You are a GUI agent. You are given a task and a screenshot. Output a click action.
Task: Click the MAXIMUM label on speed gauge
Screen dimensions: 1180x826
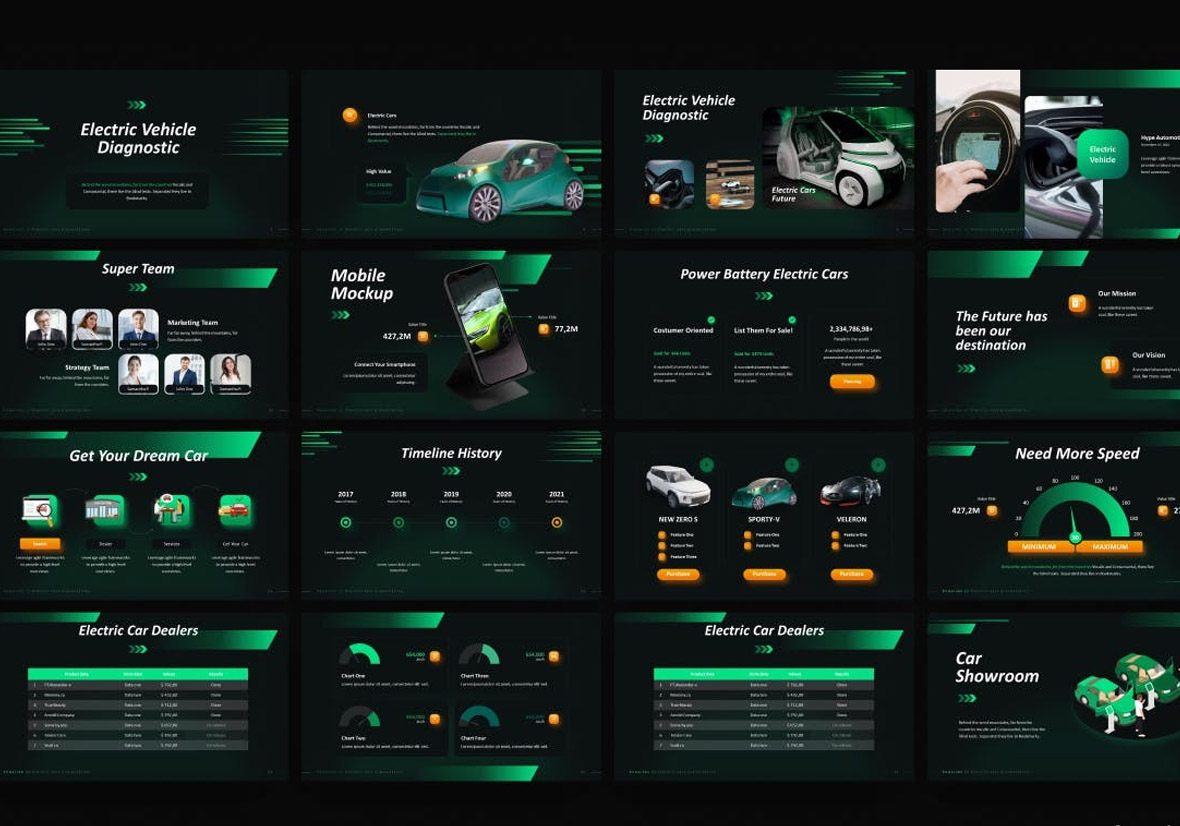(x=1110, y=547)
